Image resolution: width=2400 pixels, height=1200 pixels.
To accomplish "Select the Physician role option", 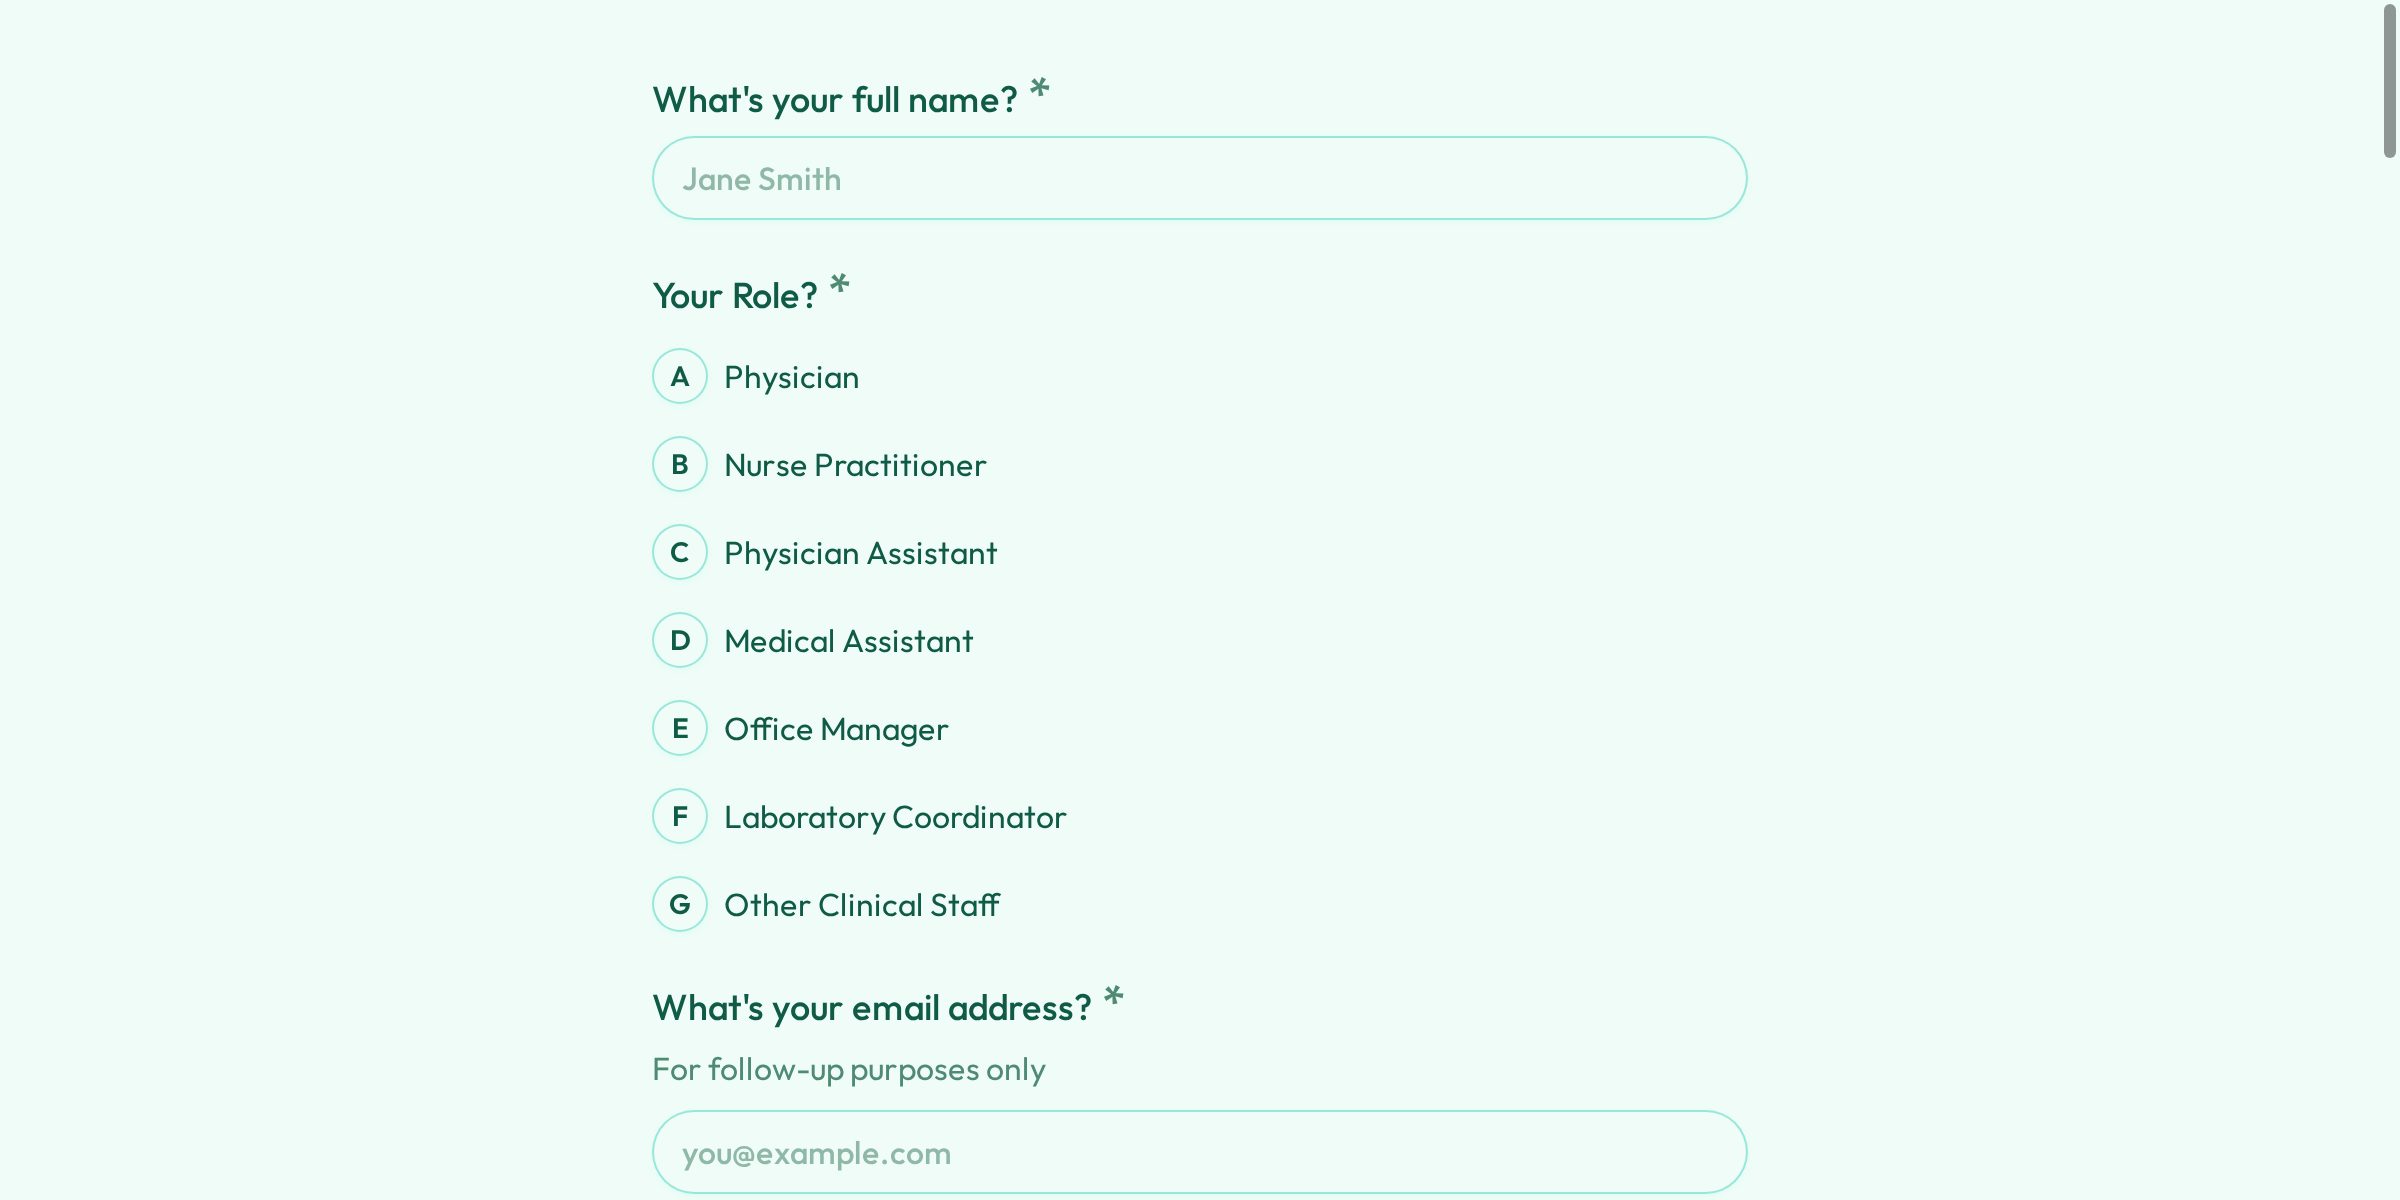I will tap(791, 377).
